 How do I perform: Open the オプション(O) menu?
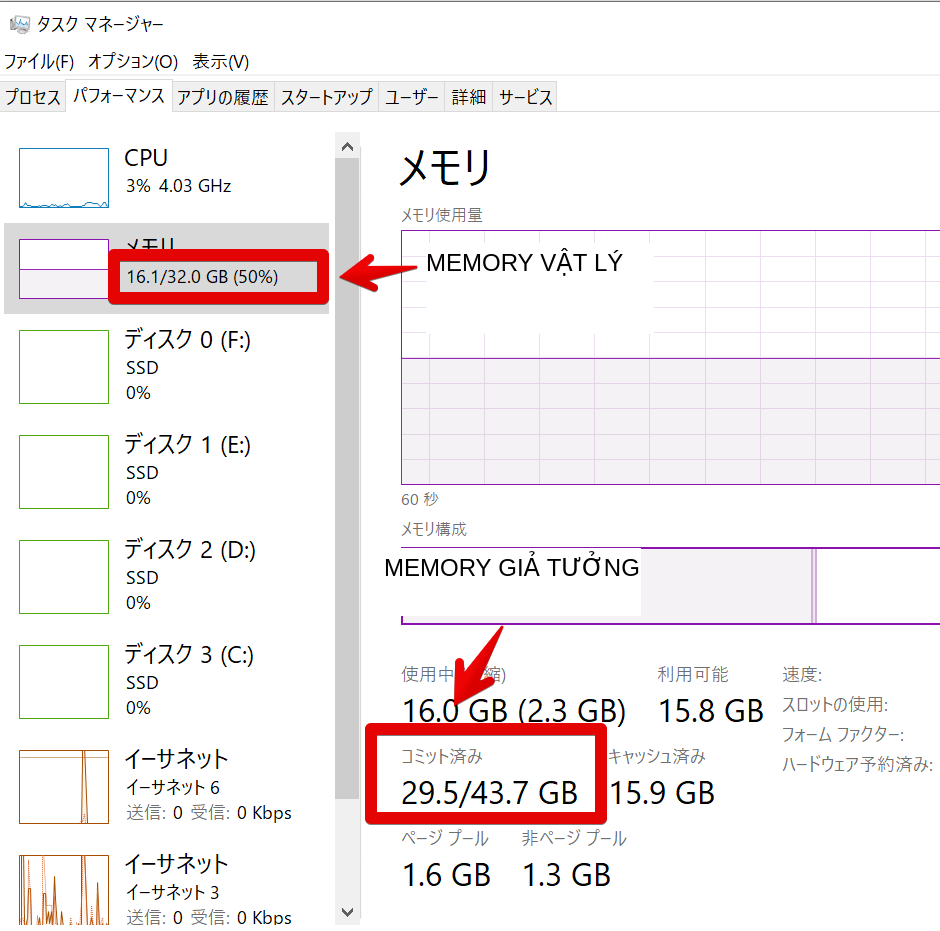pos(133,61)
